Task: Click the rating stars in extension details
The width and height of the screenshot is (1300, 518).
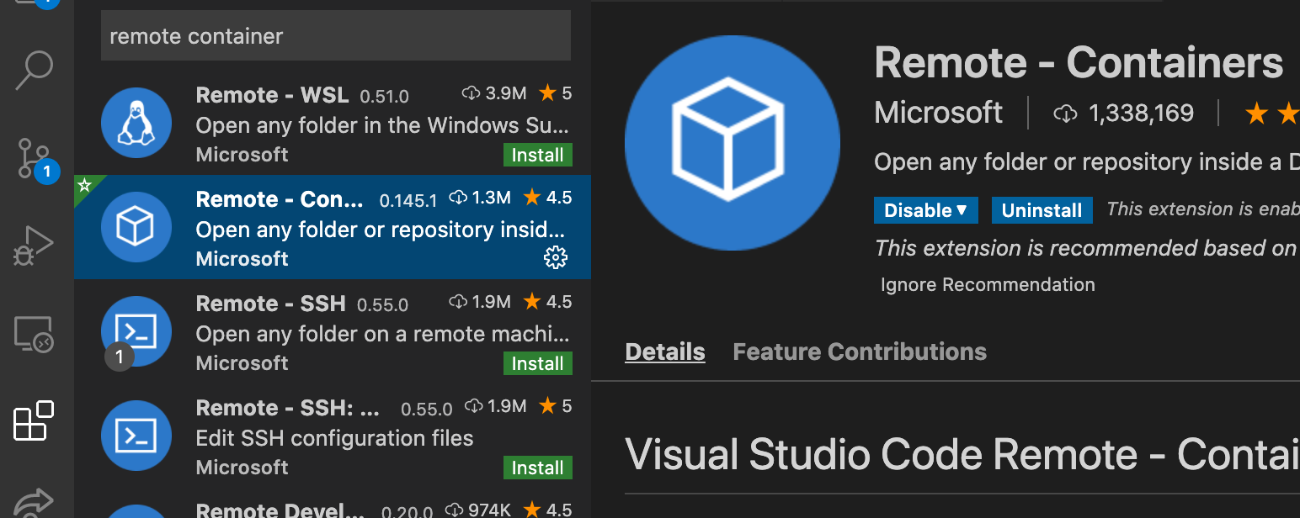Action: coord(1271,114)
